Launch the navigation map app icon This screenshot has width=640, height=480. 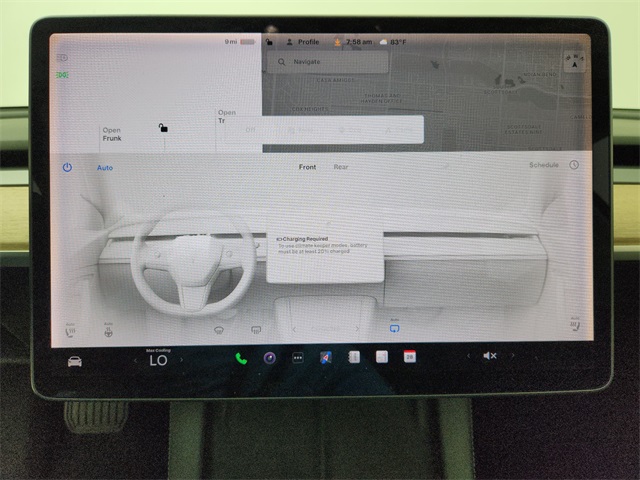[x=326, y=358]
